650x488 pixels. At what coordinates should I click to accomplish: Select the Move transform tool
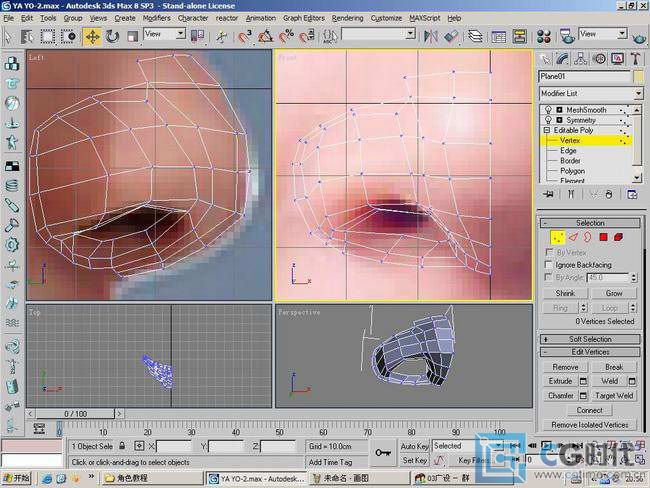click(92, 36)
